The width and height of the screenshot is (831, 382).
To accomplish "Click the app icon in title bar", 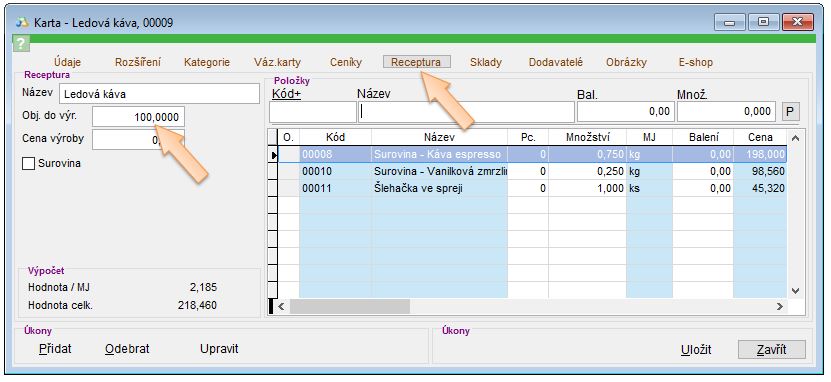I will click(x=22, y=23).
